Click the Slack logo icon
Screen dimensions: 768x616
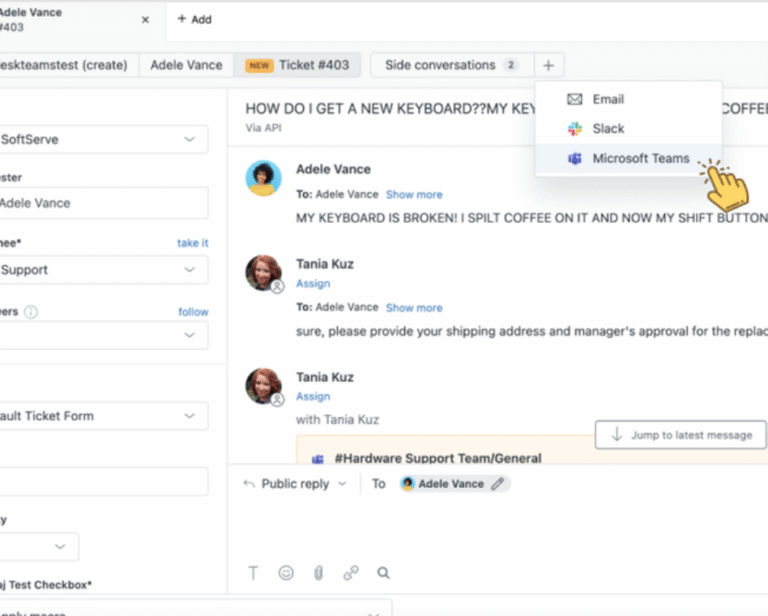575,129
